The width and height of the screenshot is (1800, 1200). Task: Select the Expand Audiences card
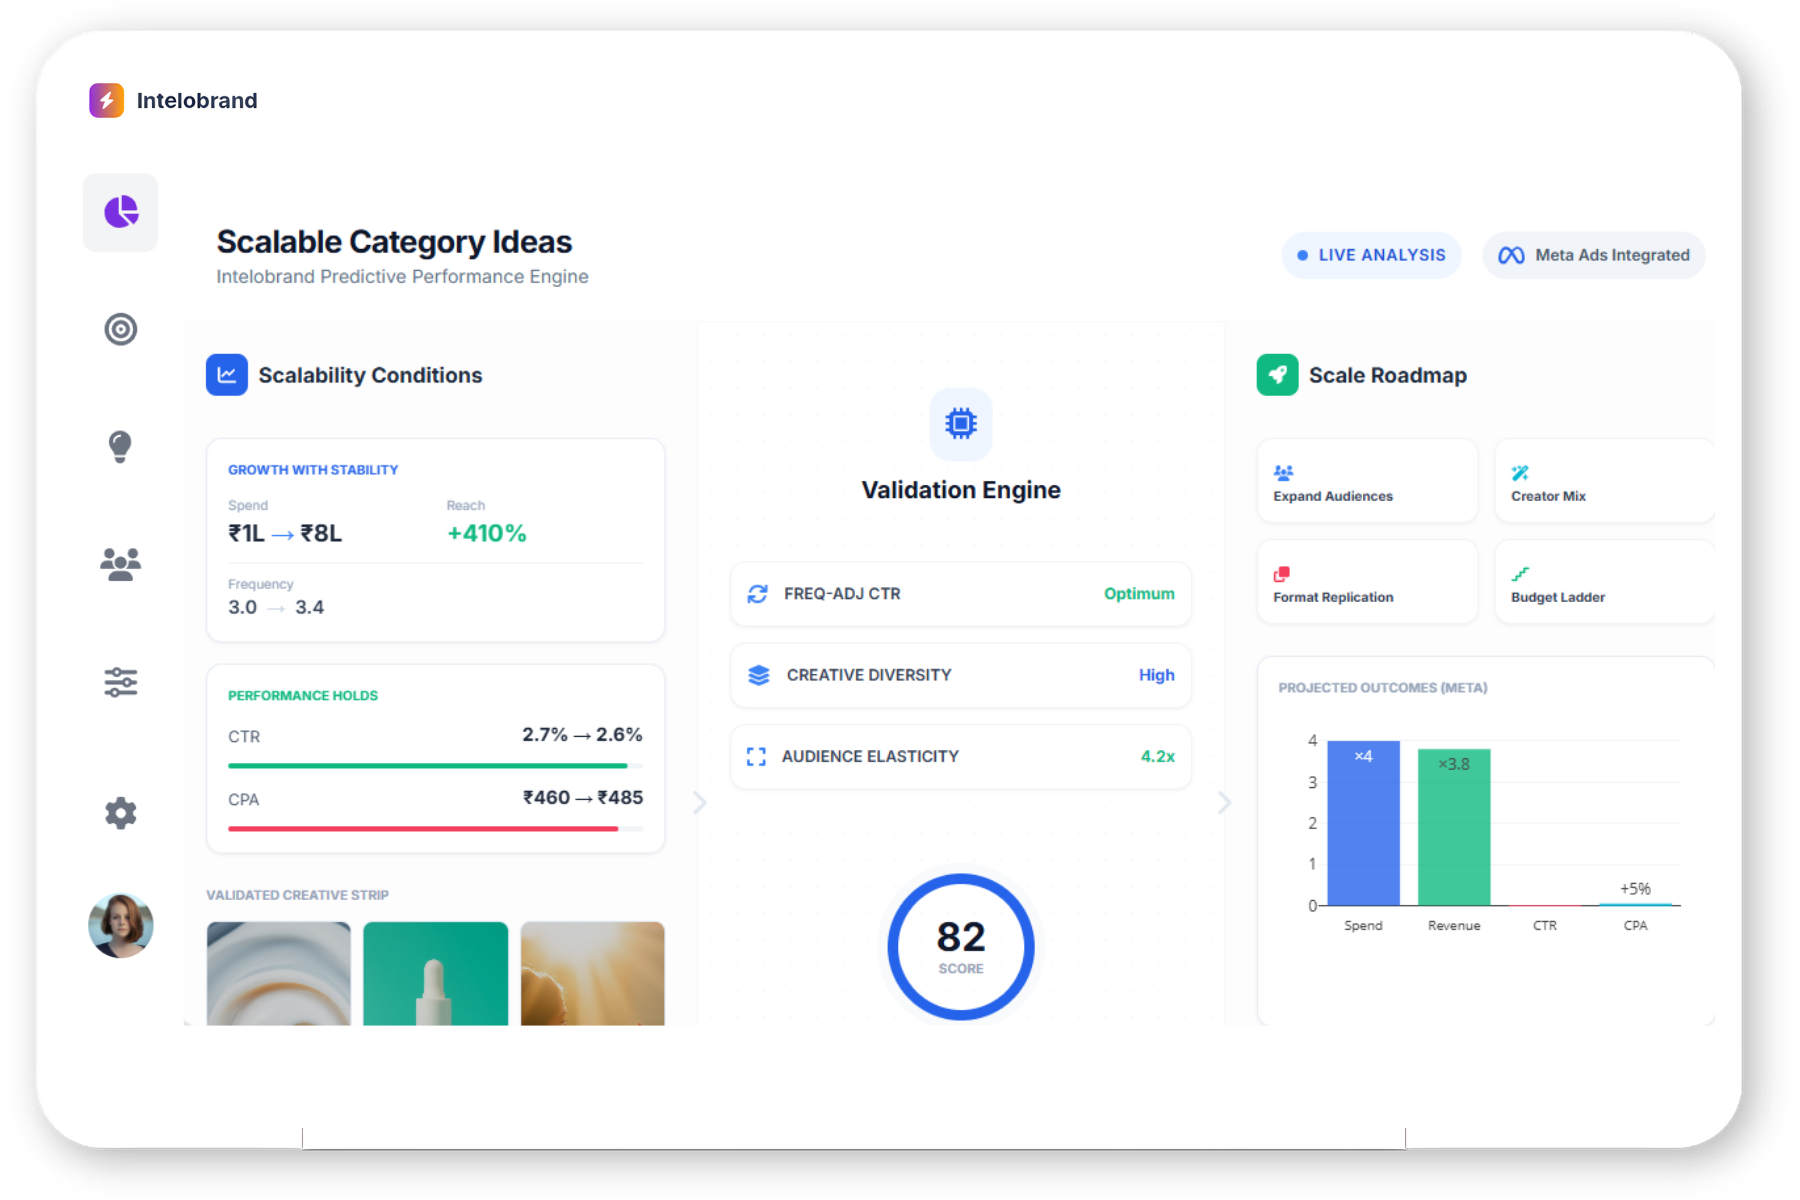click(1367, 482)
